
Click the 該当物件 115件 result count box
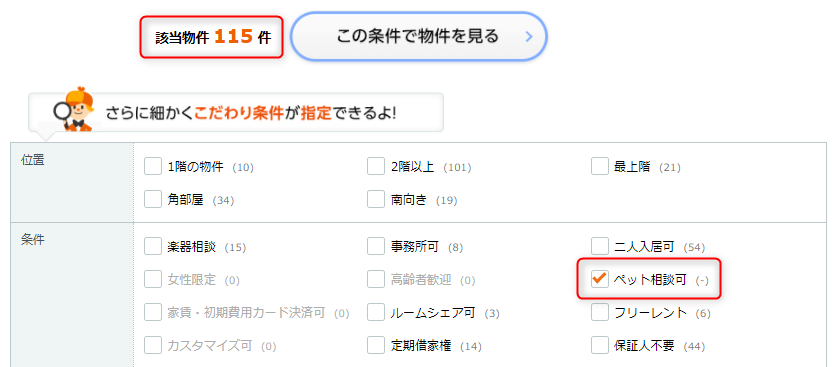click(211, 37)
